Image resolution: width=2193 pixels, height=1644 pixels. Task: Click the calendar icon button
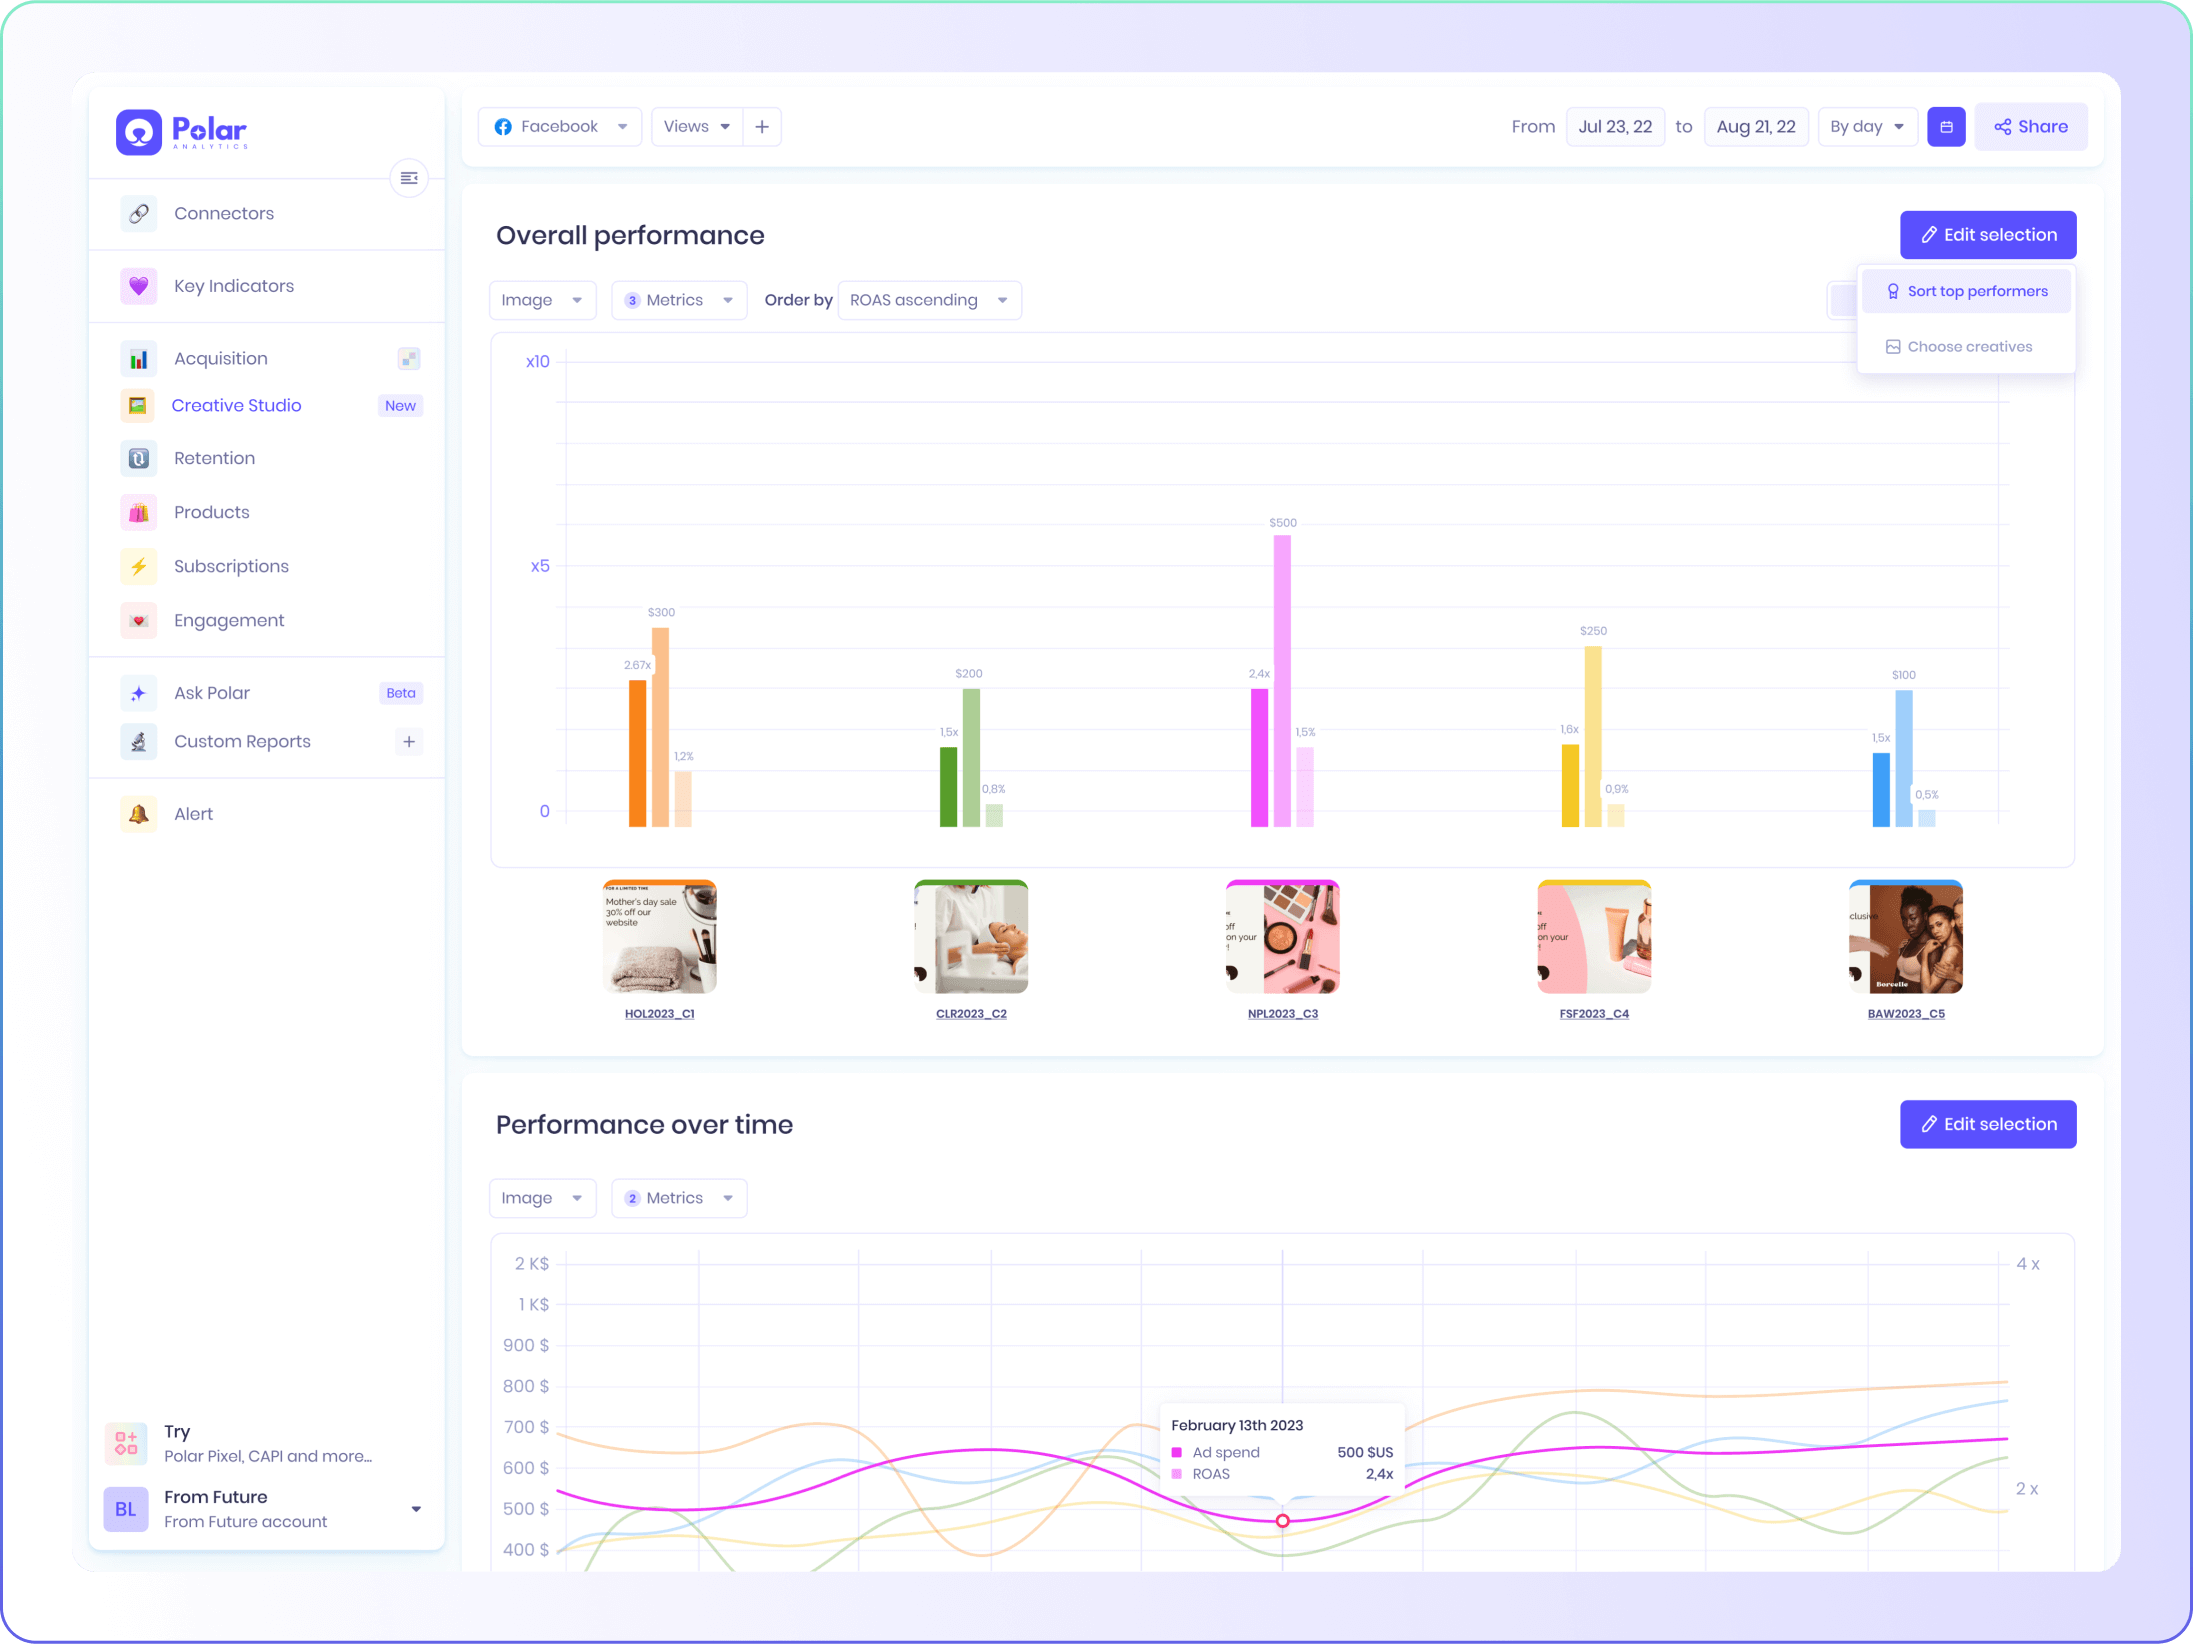pos(1946,127)
